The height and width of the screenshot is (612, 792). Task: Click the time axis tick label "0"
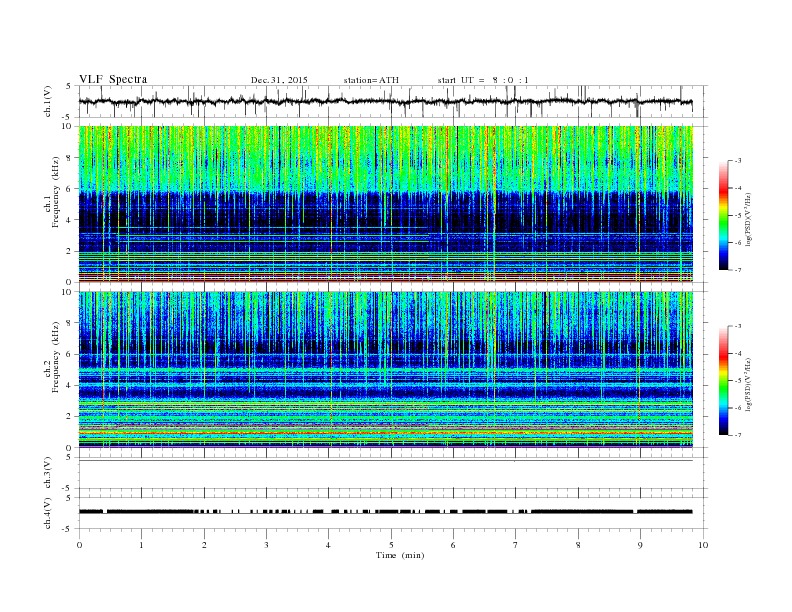coord(79,545)
